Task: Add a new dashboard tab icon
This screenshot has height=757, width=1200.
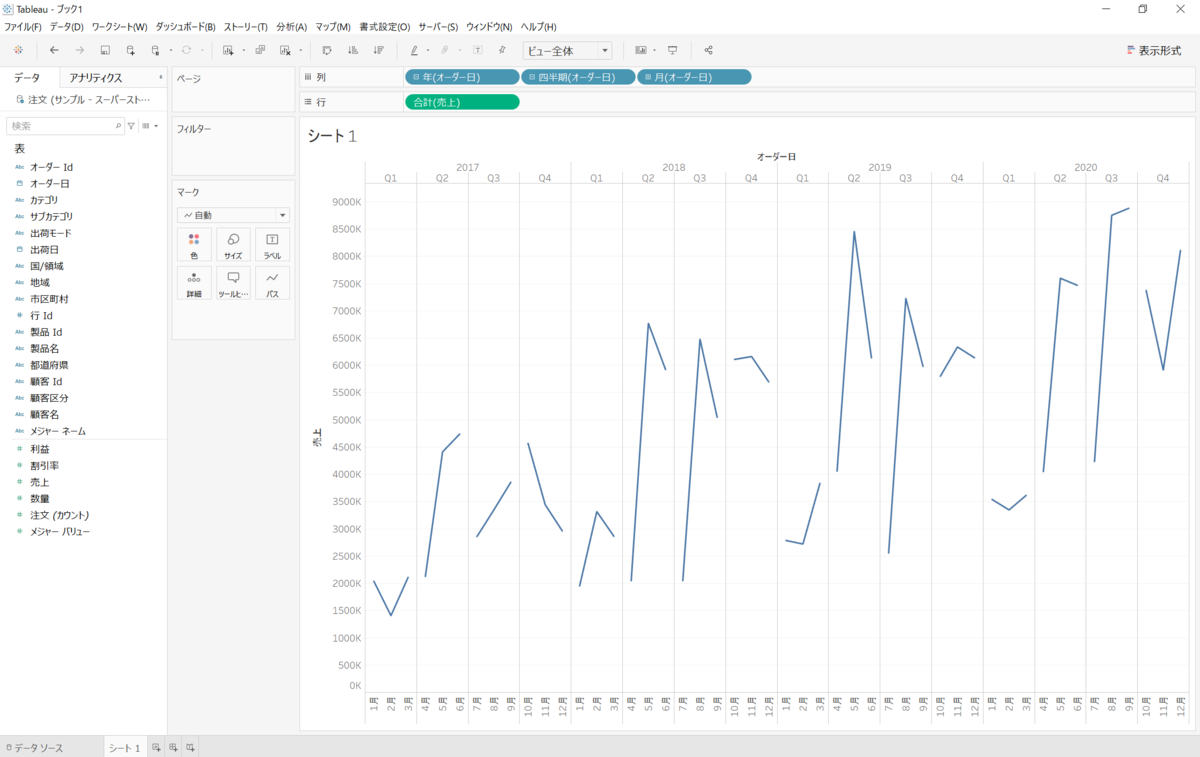Action: 173,747
